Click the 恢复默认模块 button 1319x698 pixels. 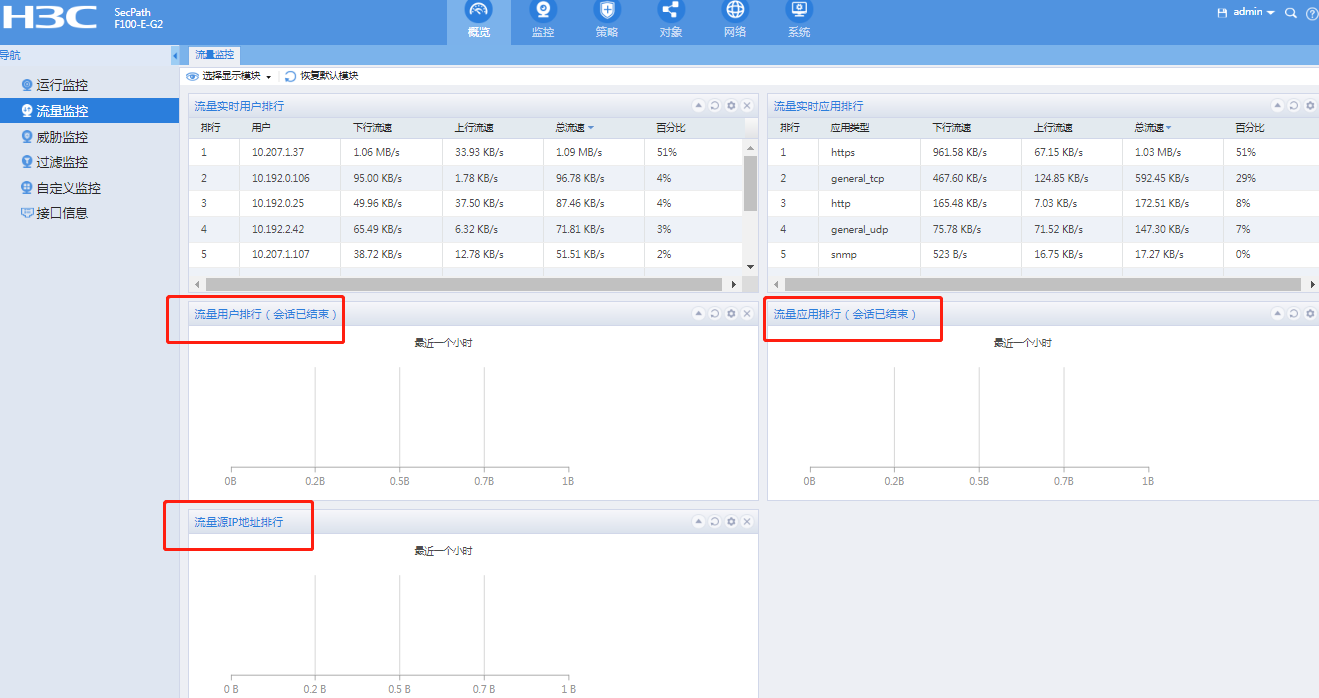(x=321, y=76)
